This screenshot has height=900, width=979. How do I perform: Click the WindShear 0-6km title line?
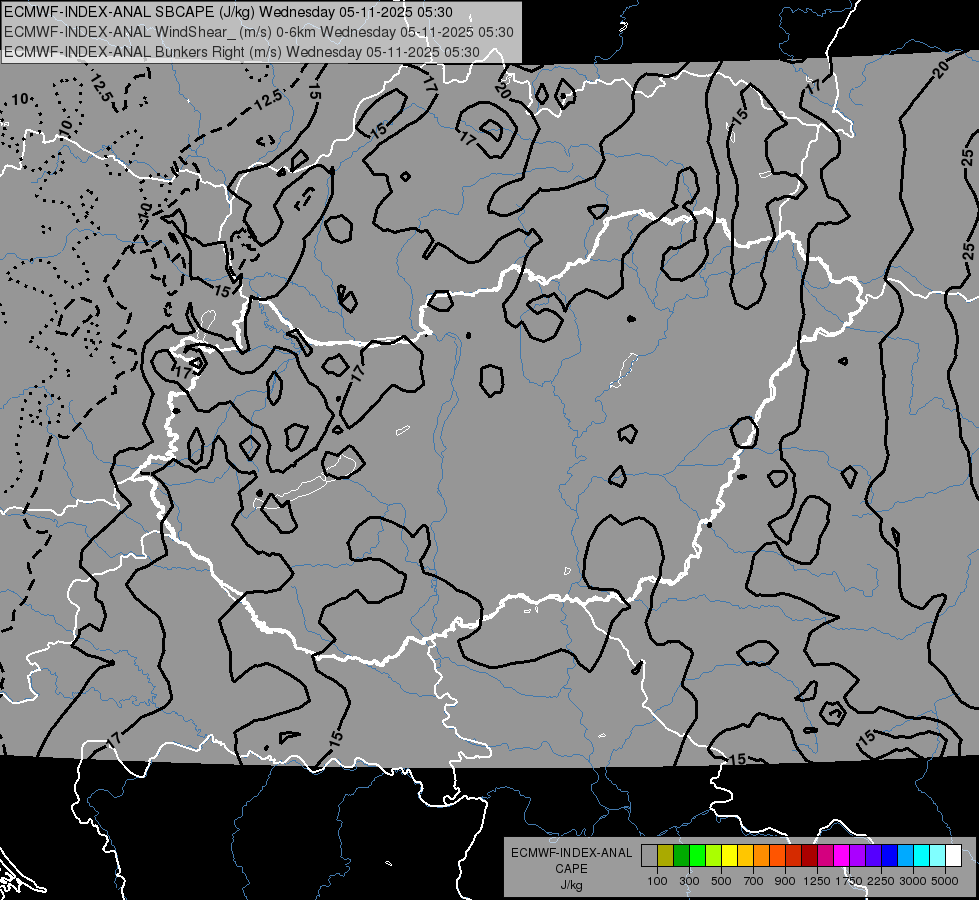(258, 32)
